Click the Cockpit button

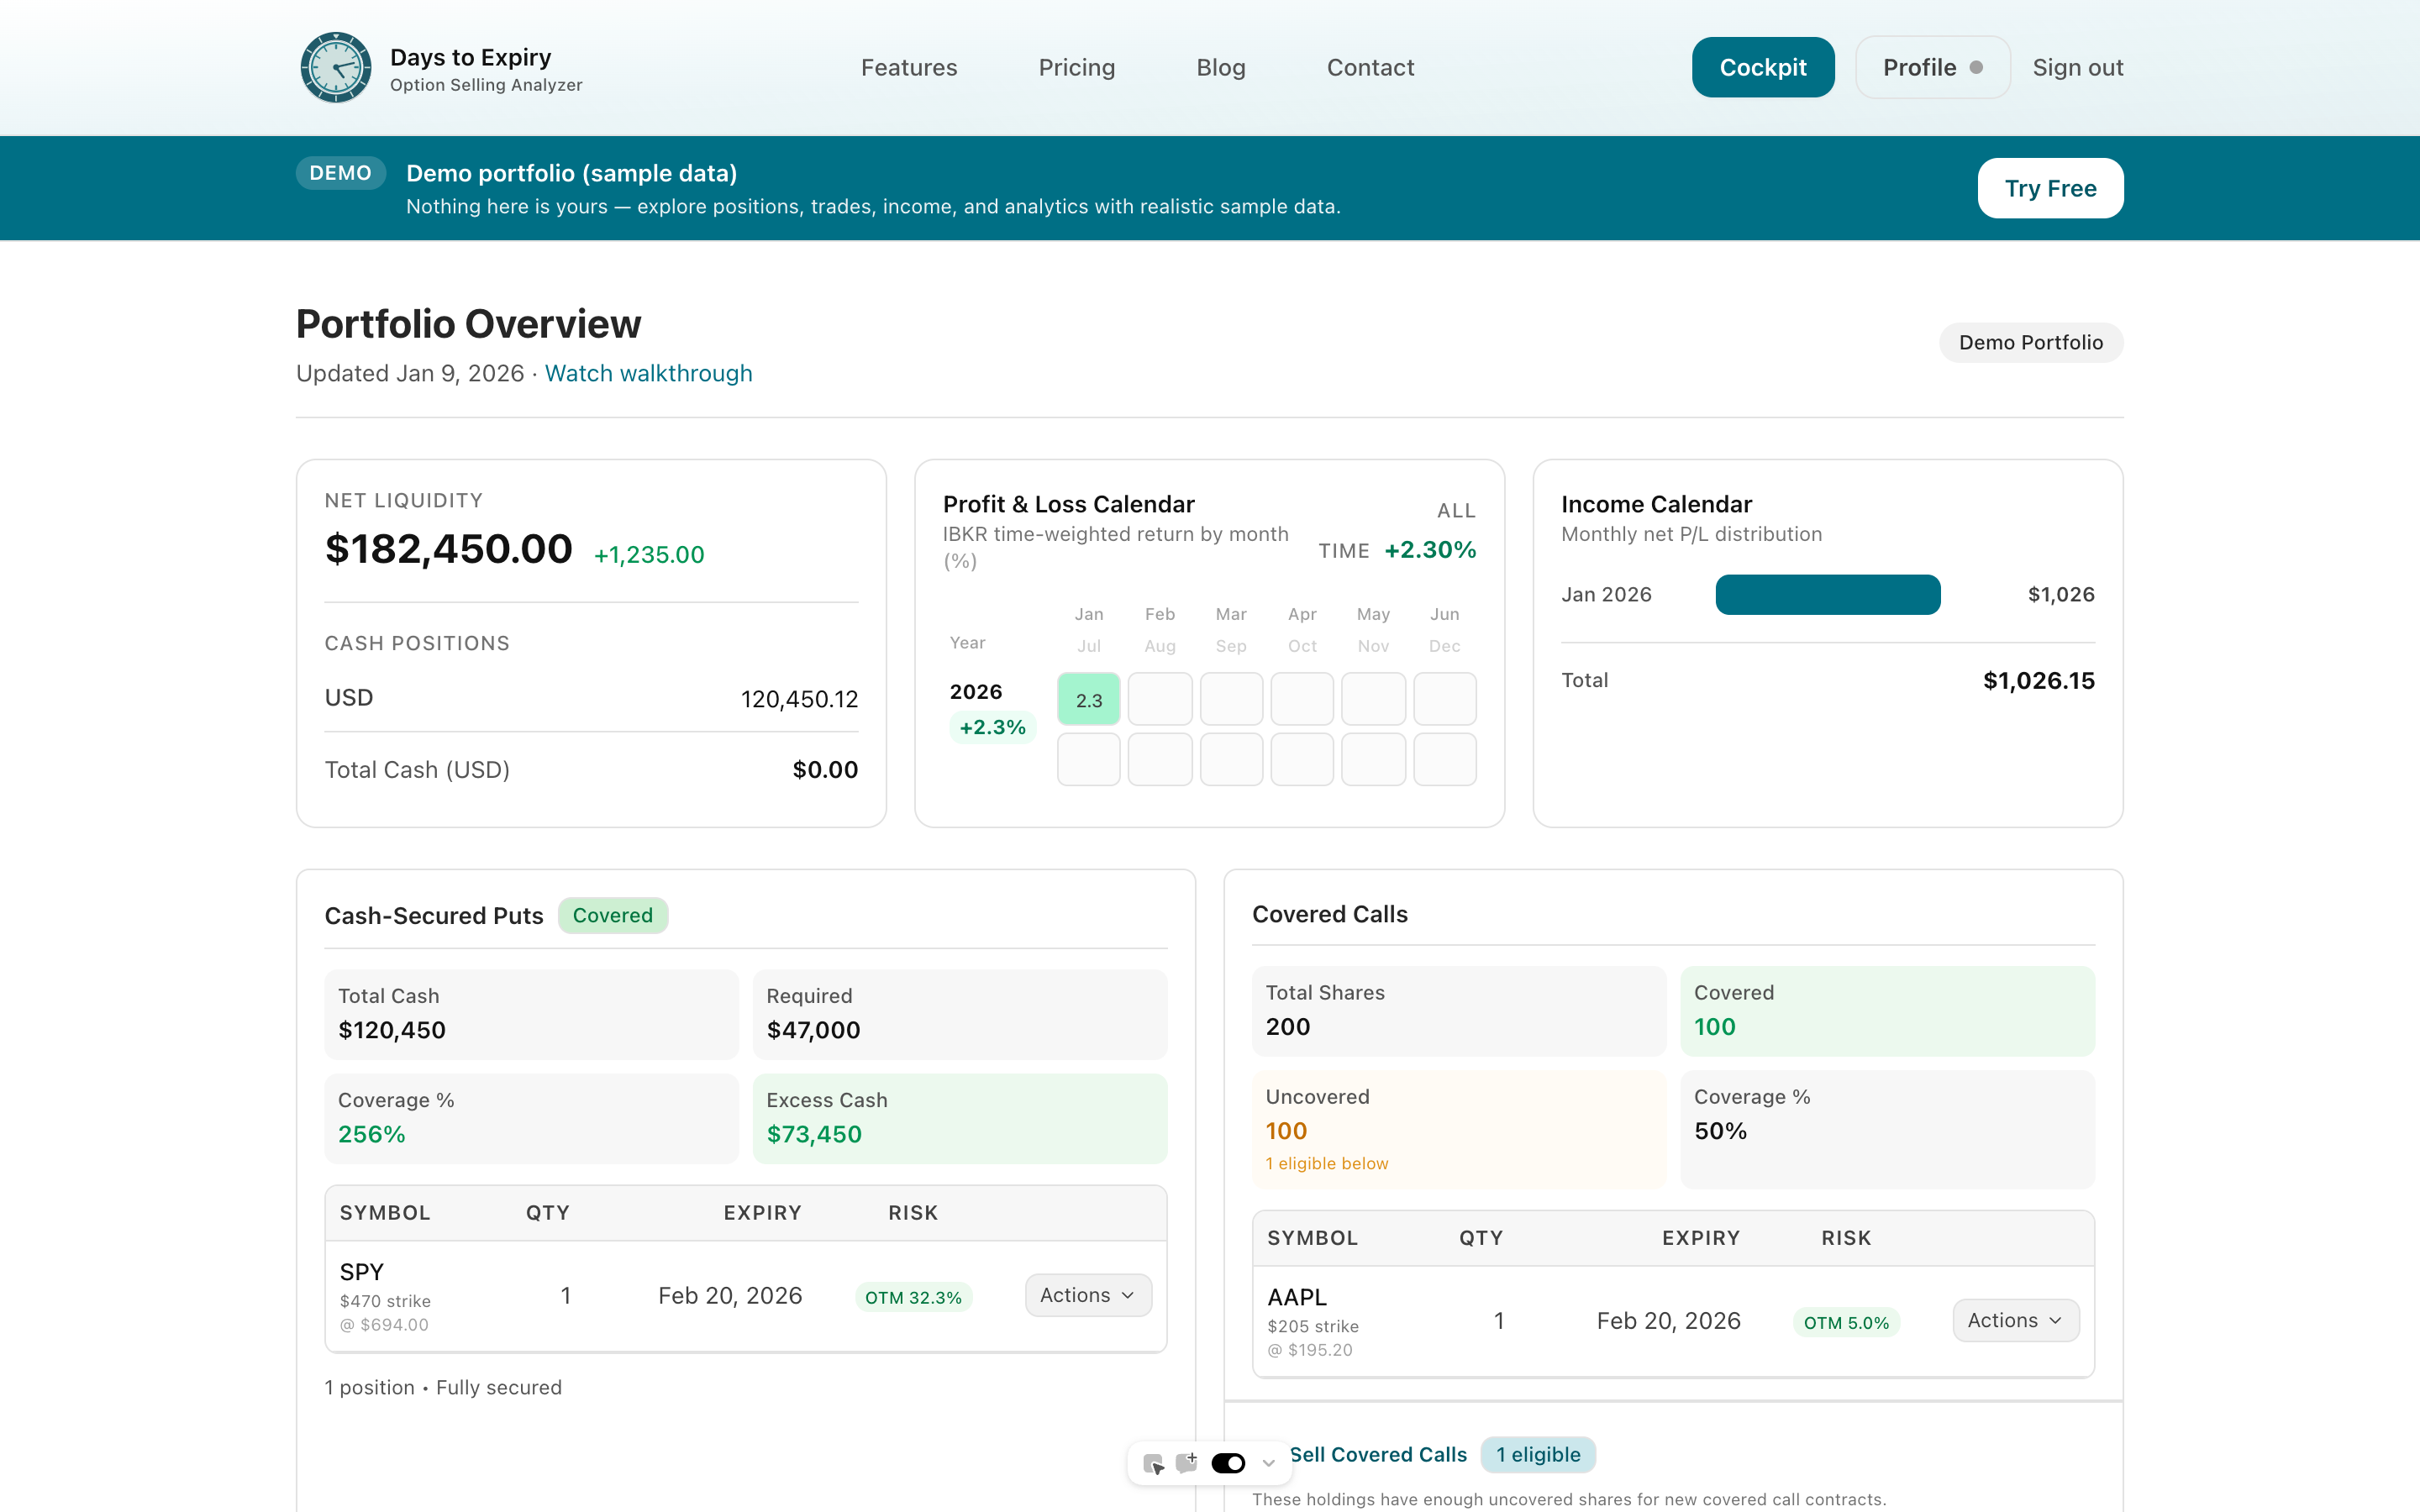click(1763, 67)
